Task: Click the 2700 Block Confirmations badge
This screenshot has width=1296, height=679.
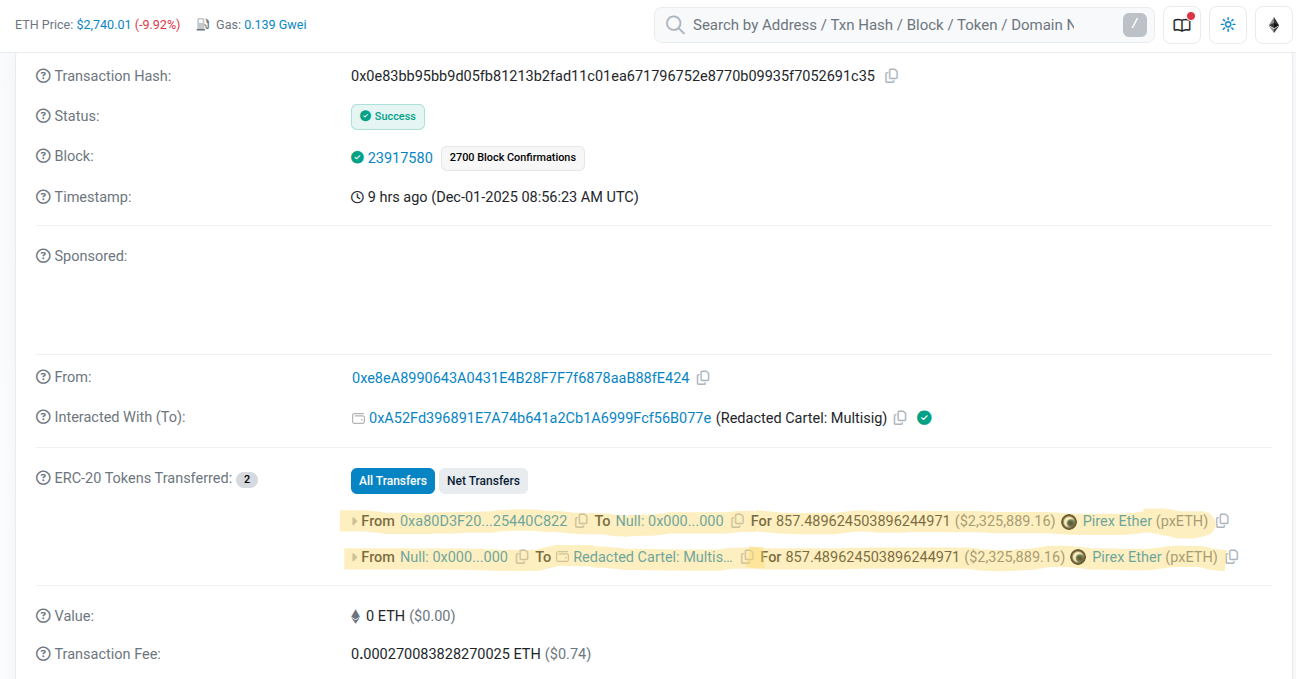Action: (513, 158)
